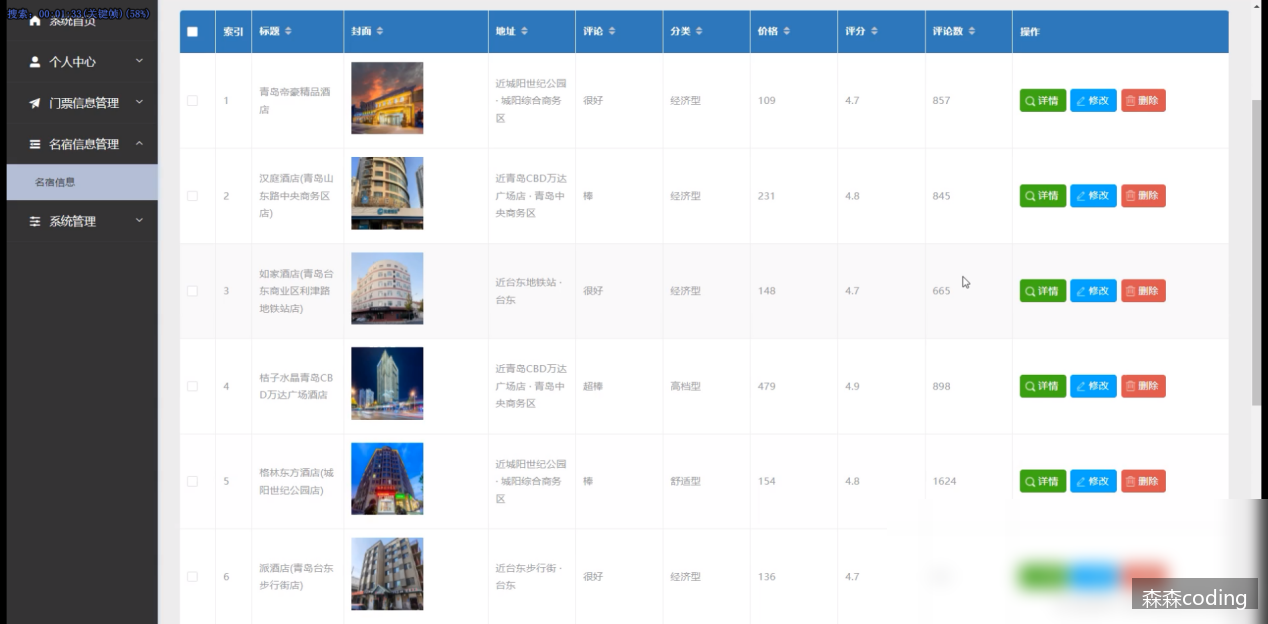Click the 评论数 column sort icon

coord(973,32)
